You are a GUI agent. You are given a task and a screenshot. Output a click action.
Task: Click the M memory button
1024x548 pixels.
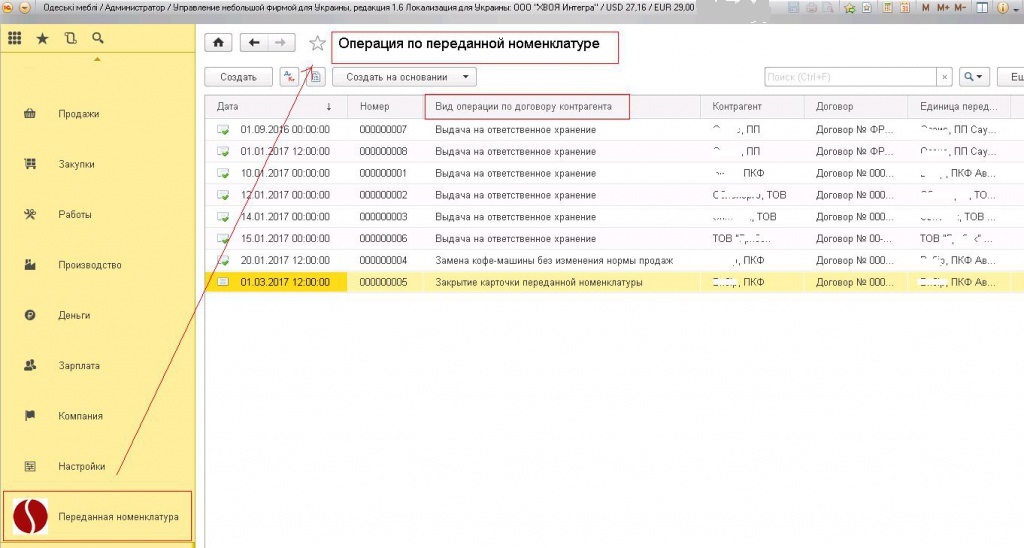[x=926, y=8]
